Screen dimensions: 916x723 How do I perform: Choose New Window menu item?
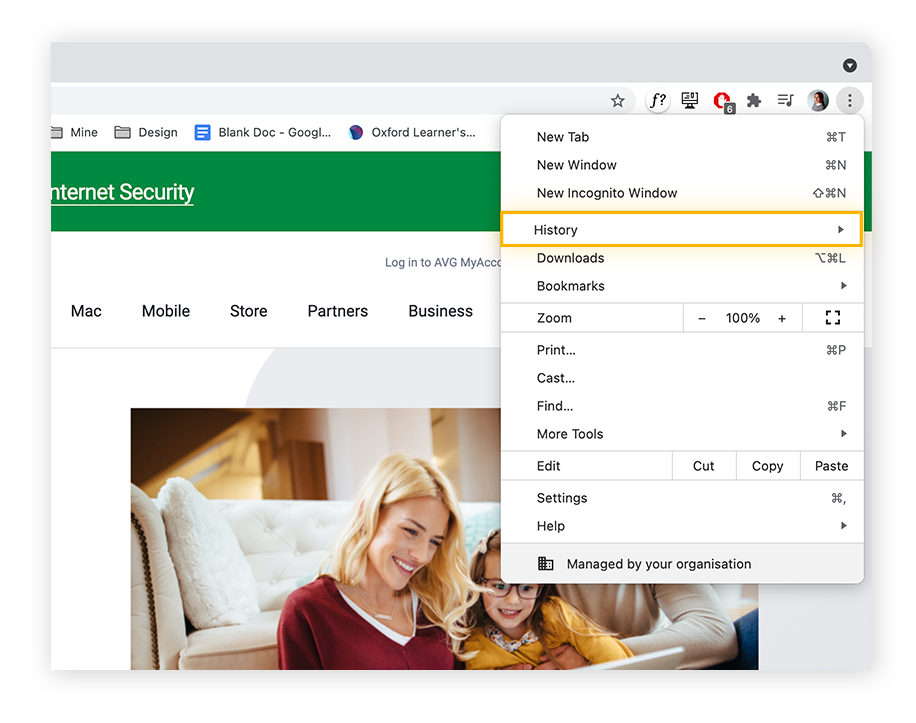point(682,165)
